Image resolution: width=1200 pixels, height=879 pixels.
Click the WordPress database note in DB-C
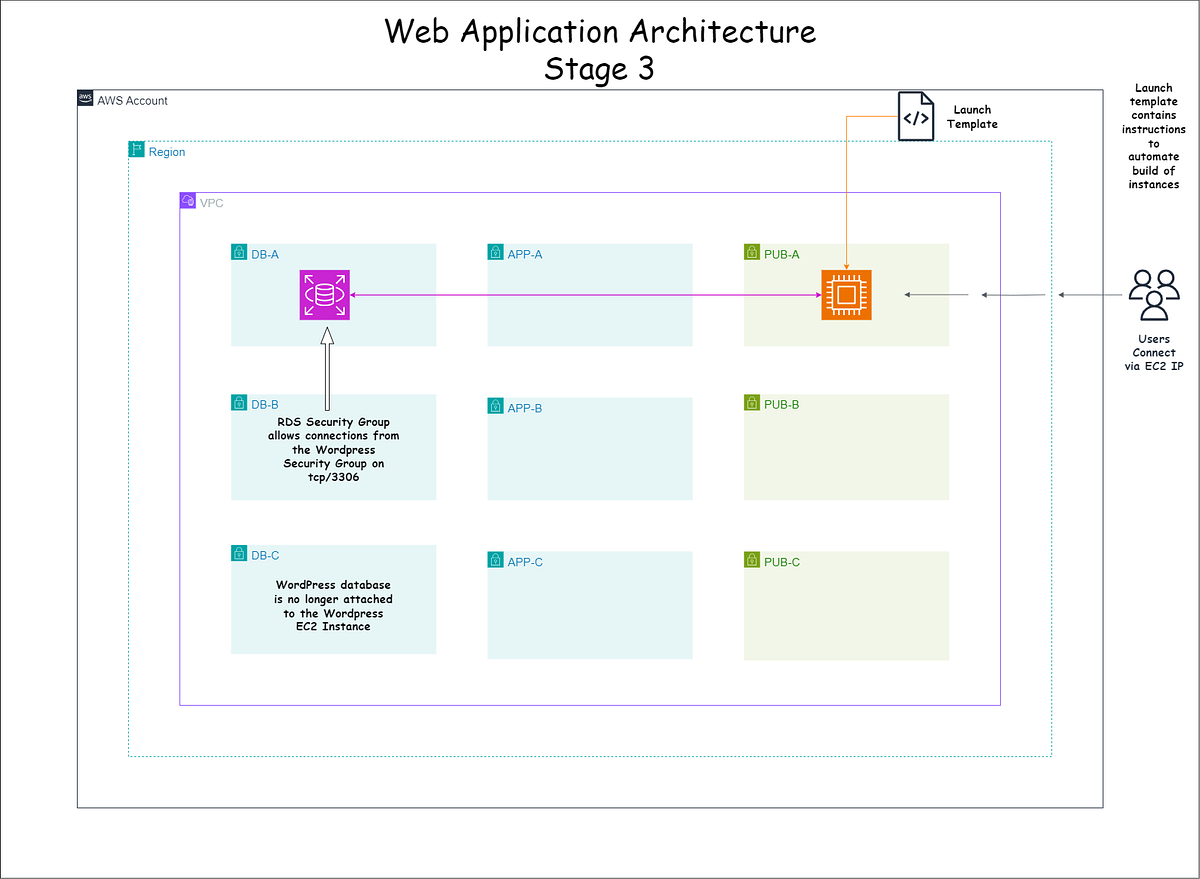pos(333,605)
